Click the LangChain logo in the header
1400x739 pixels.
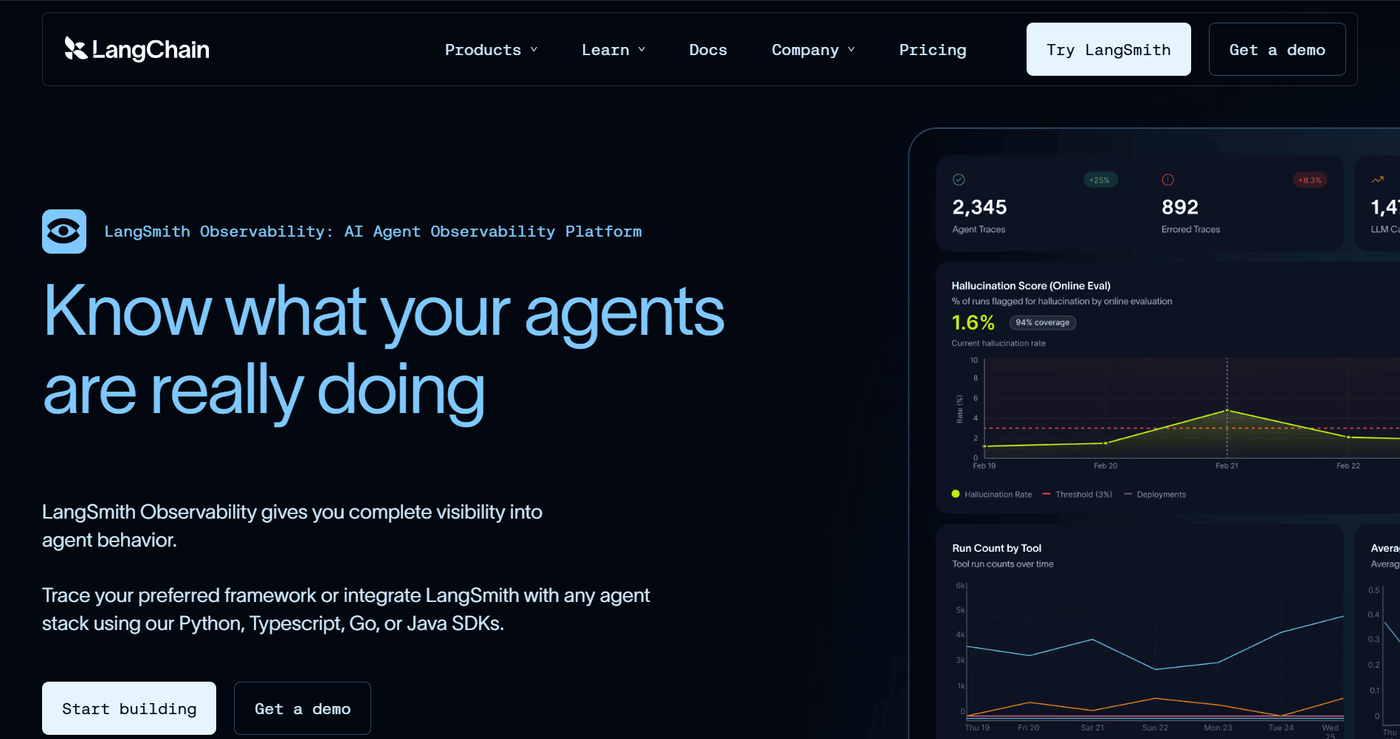pos(137,49)
